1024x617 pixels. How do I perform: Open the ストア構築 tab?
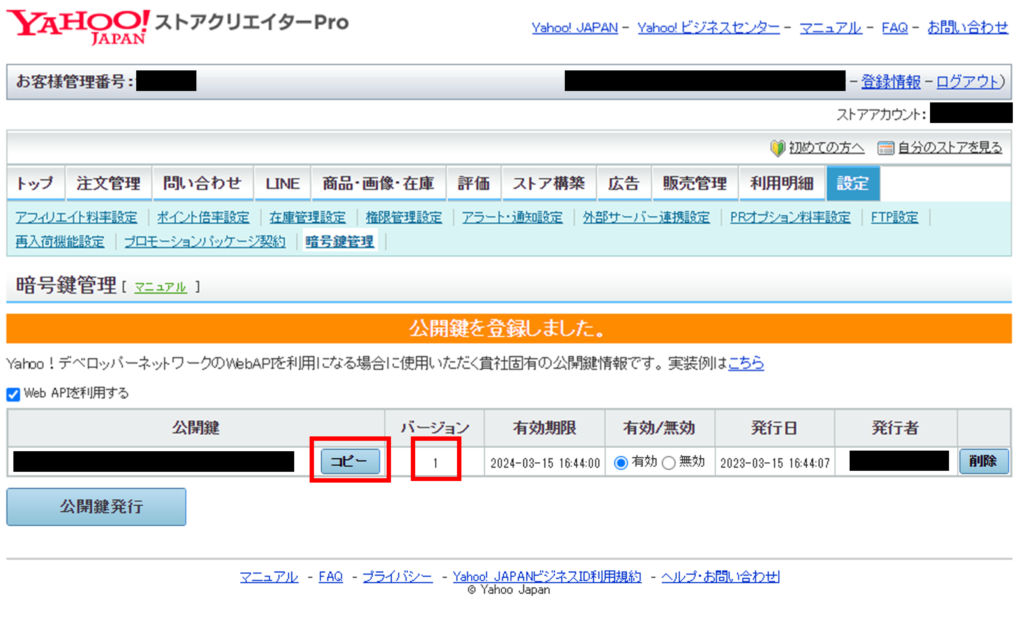548,184
